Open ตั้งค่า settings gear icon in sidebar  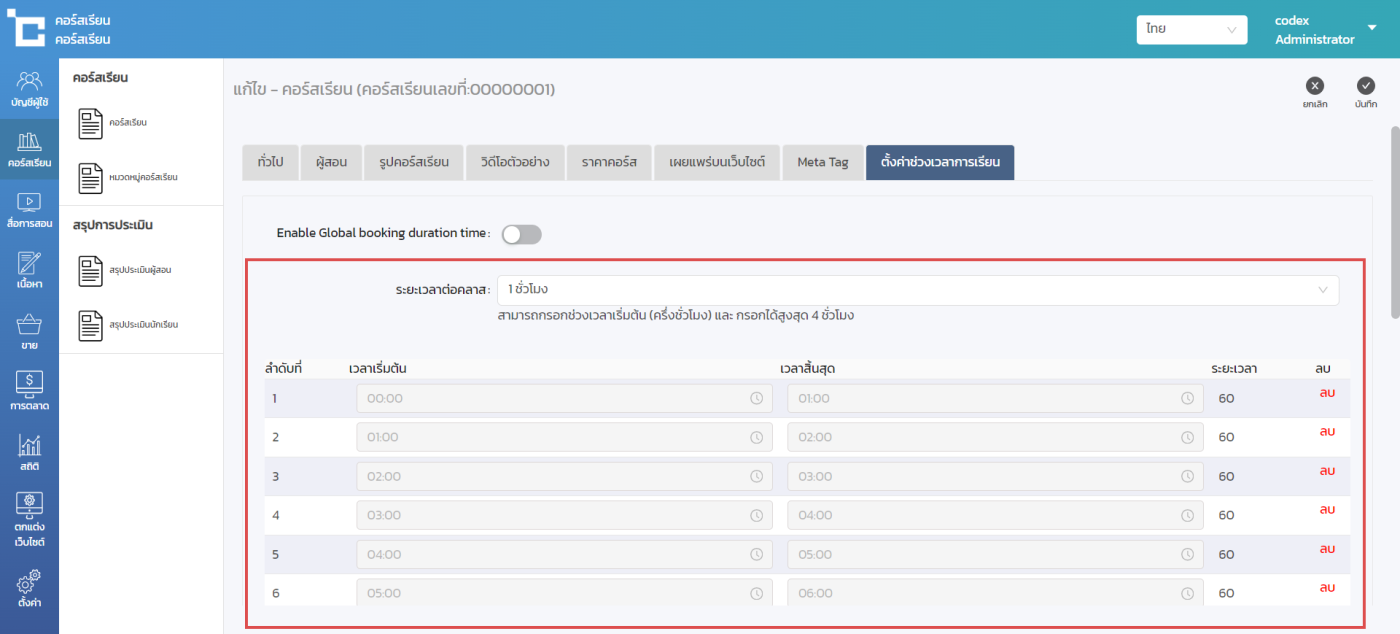29,589
